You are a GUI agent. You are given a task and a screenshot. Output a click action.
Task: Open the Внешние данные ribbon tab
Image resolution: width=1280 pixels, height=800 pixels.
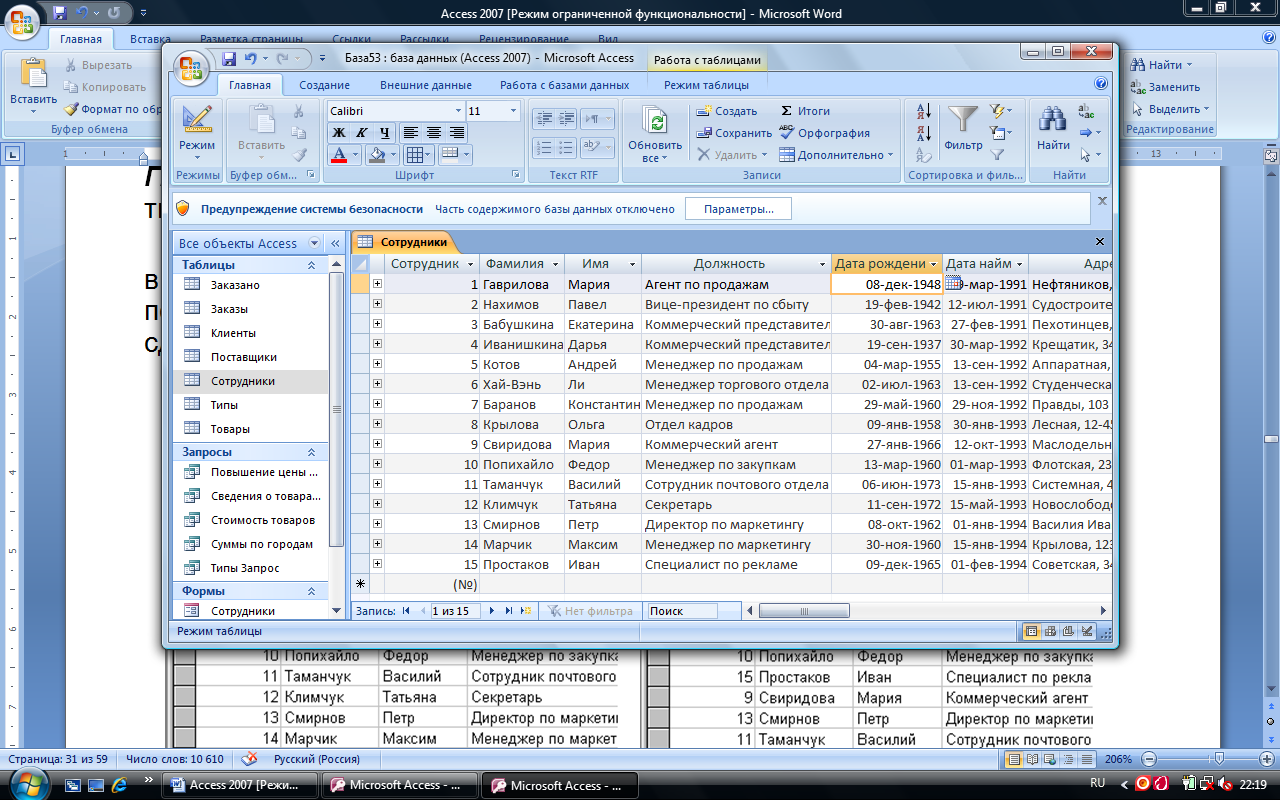(x=426, y=85)
